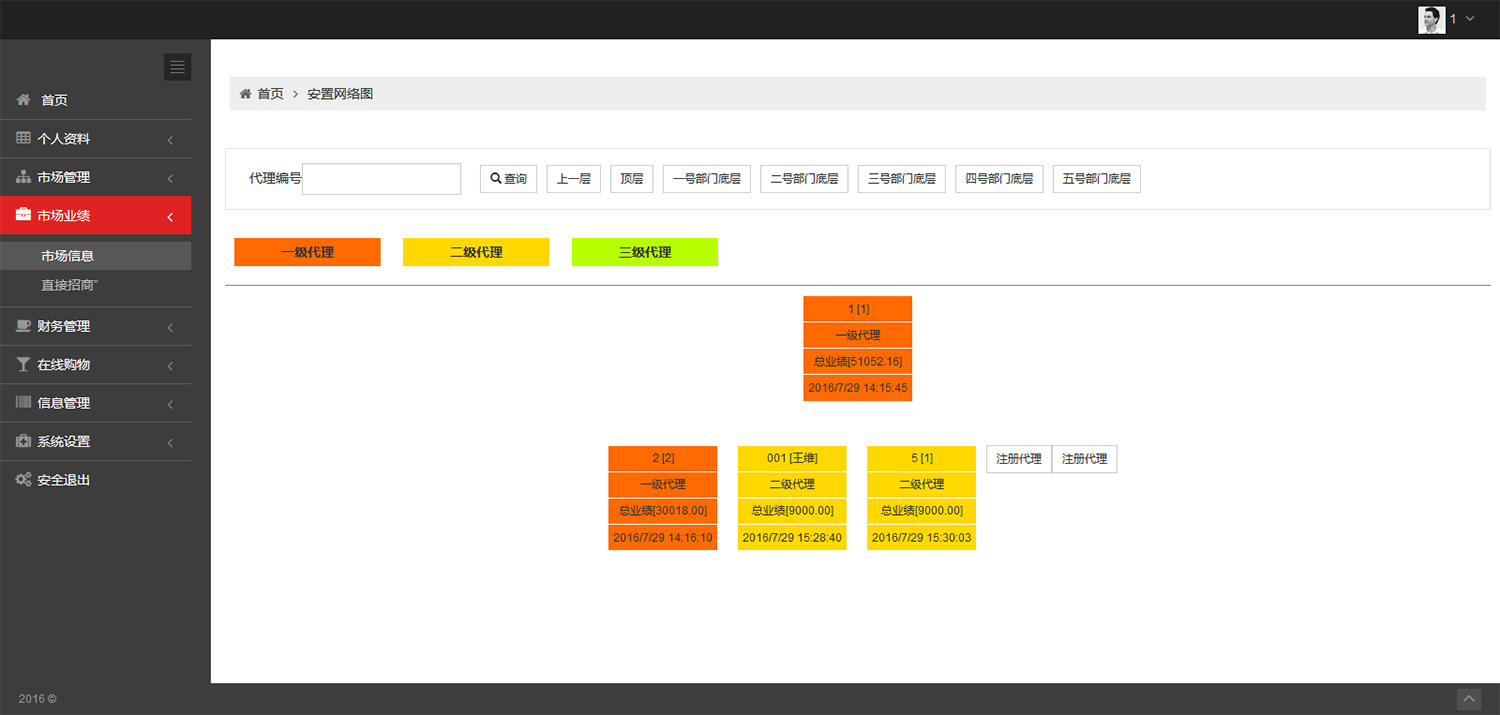Image resolution: width=1500 pixels, height=715 pixels.
Task: Toggle the sidebar hamburger menu button
Action: [x=177, y=67]
